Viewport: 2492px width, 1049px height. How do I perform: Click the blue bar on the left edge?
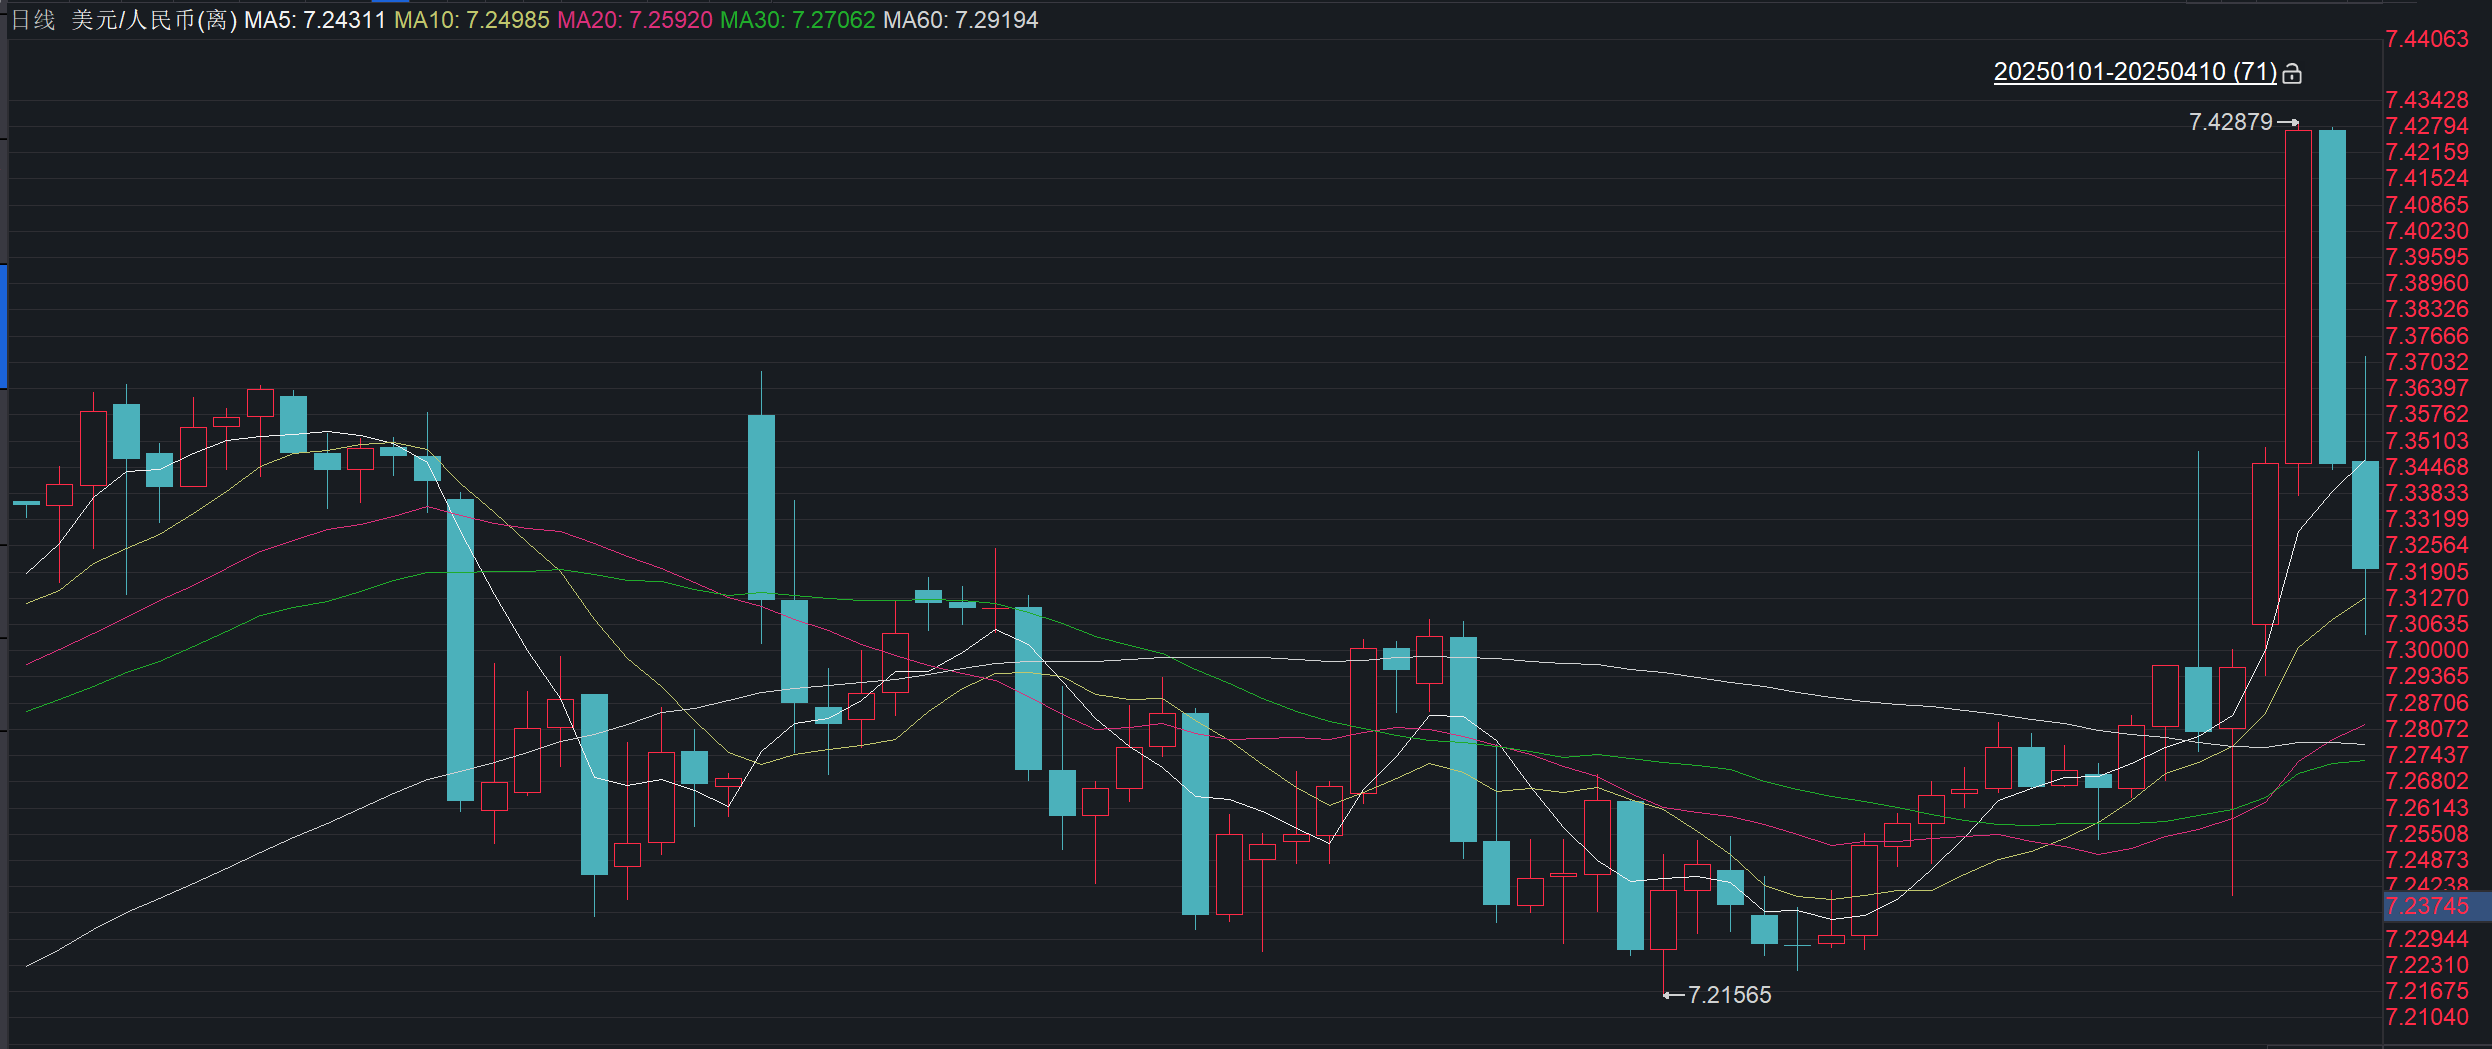click(4, 326)
